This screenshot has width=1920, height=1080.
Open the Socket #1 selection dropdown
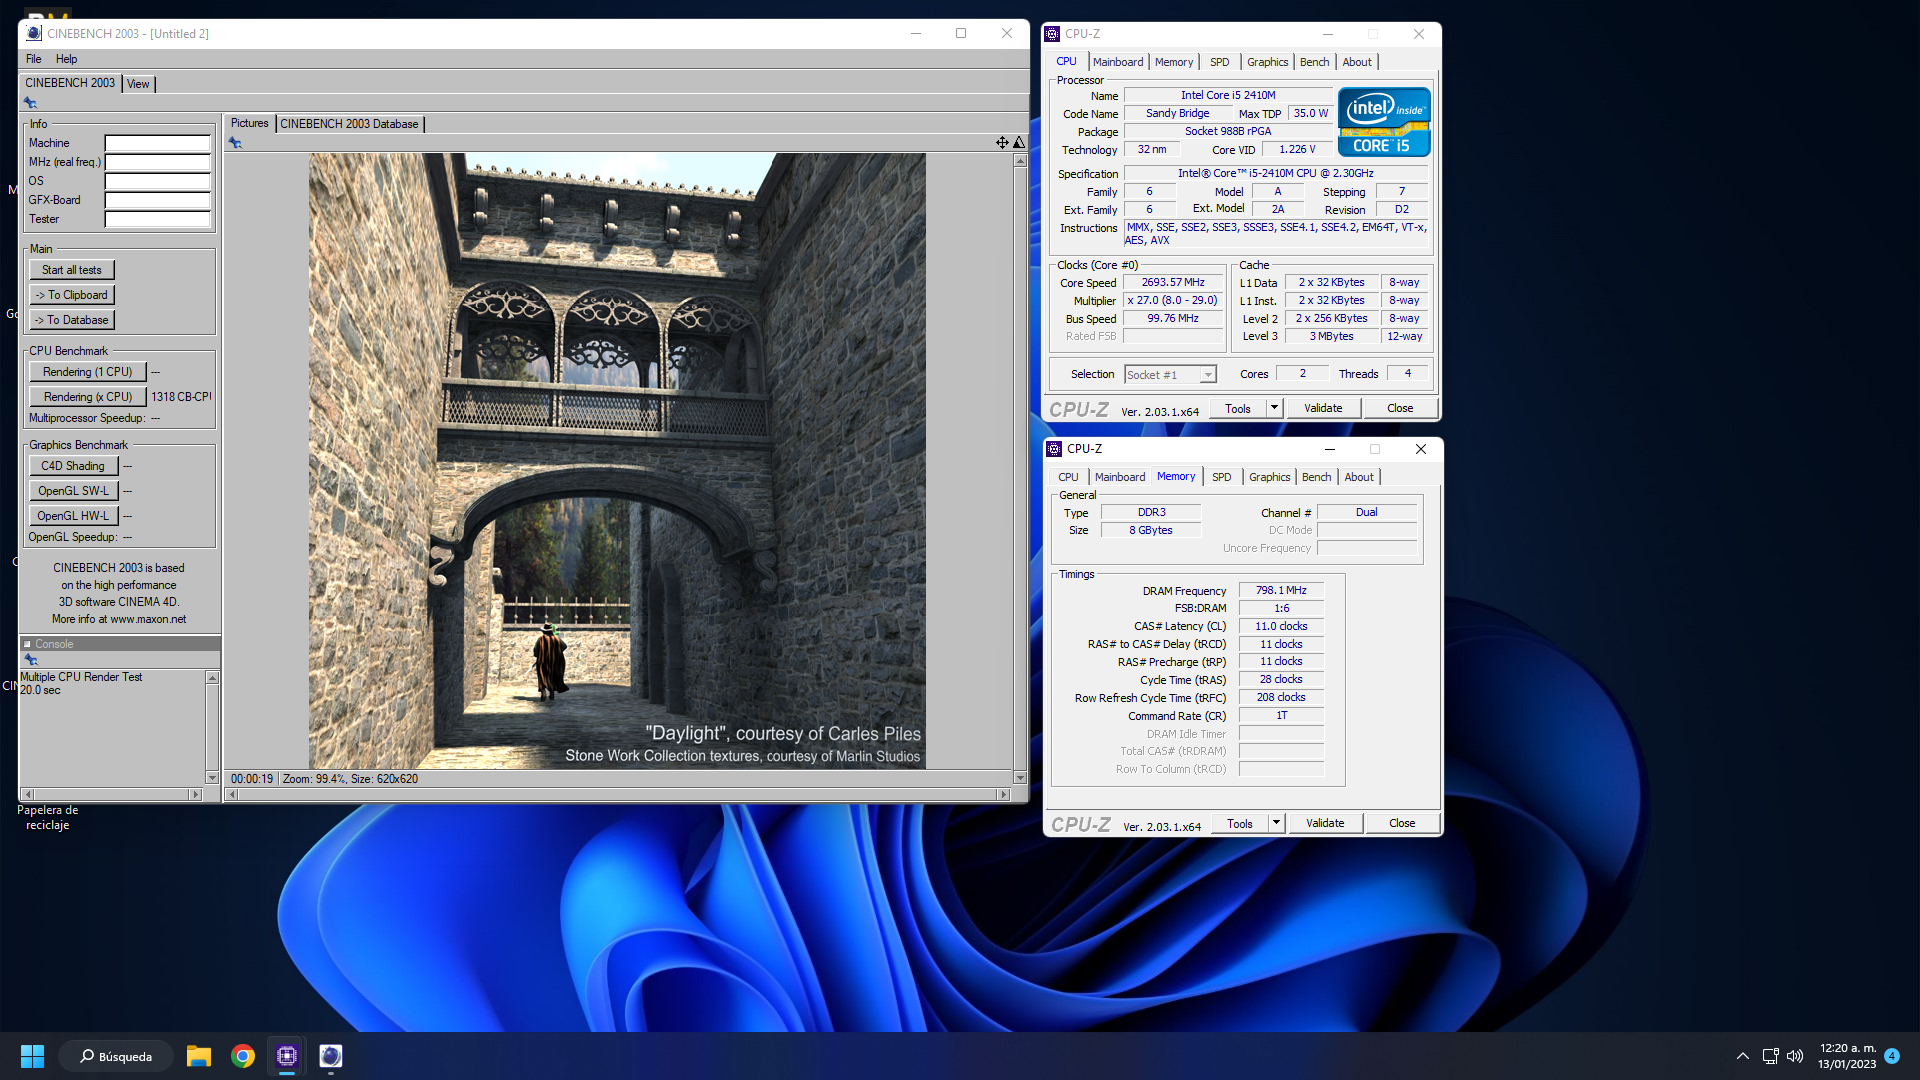tap(1208, 375)
